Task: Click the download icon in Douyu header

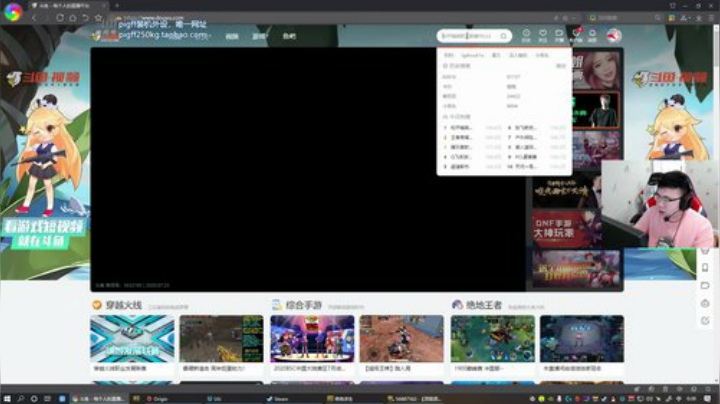Action: click(592, 35)
